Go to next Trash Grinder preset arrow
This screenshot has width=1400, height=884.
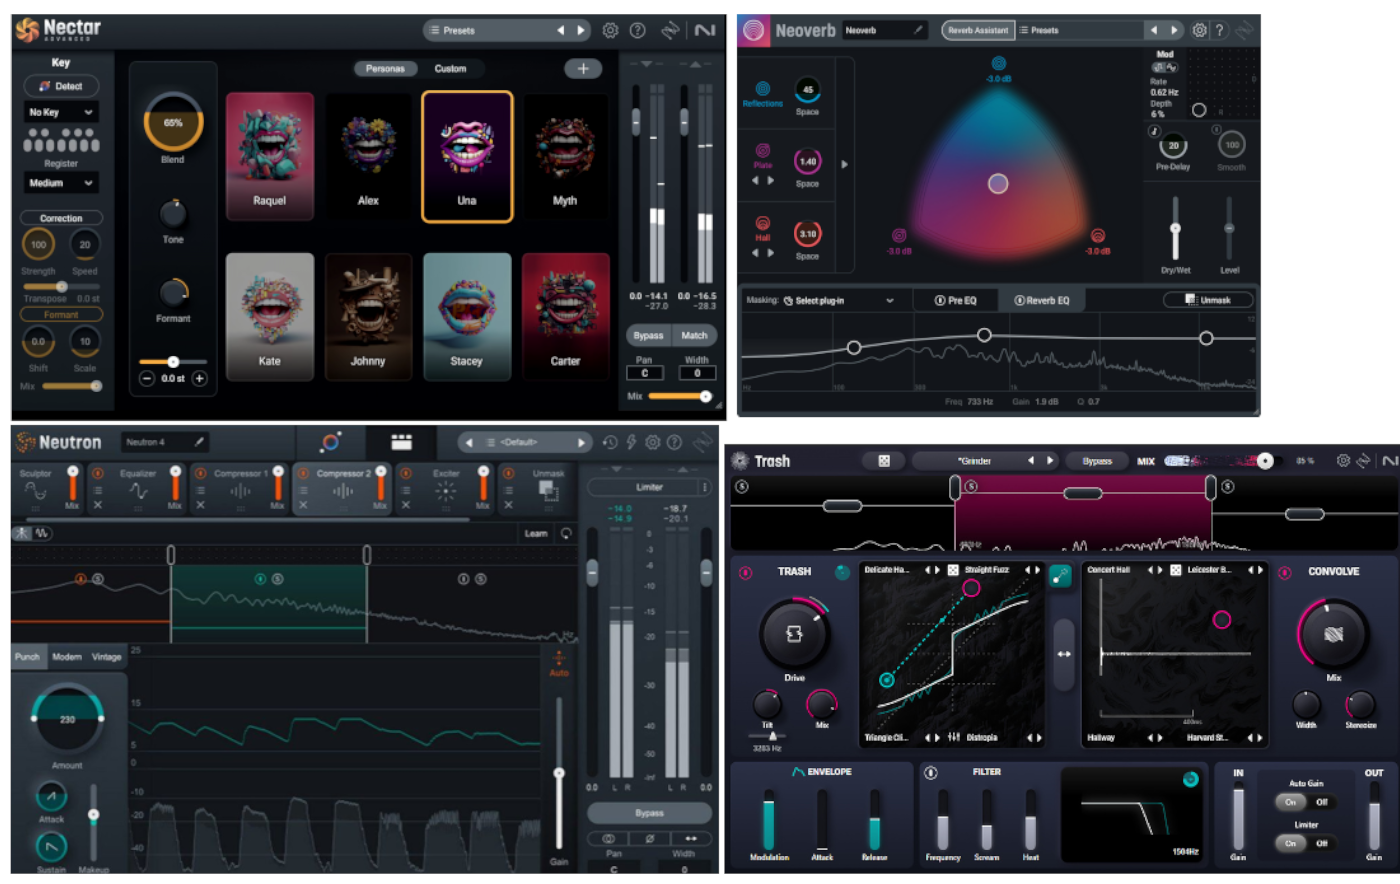pos(1050,461)
